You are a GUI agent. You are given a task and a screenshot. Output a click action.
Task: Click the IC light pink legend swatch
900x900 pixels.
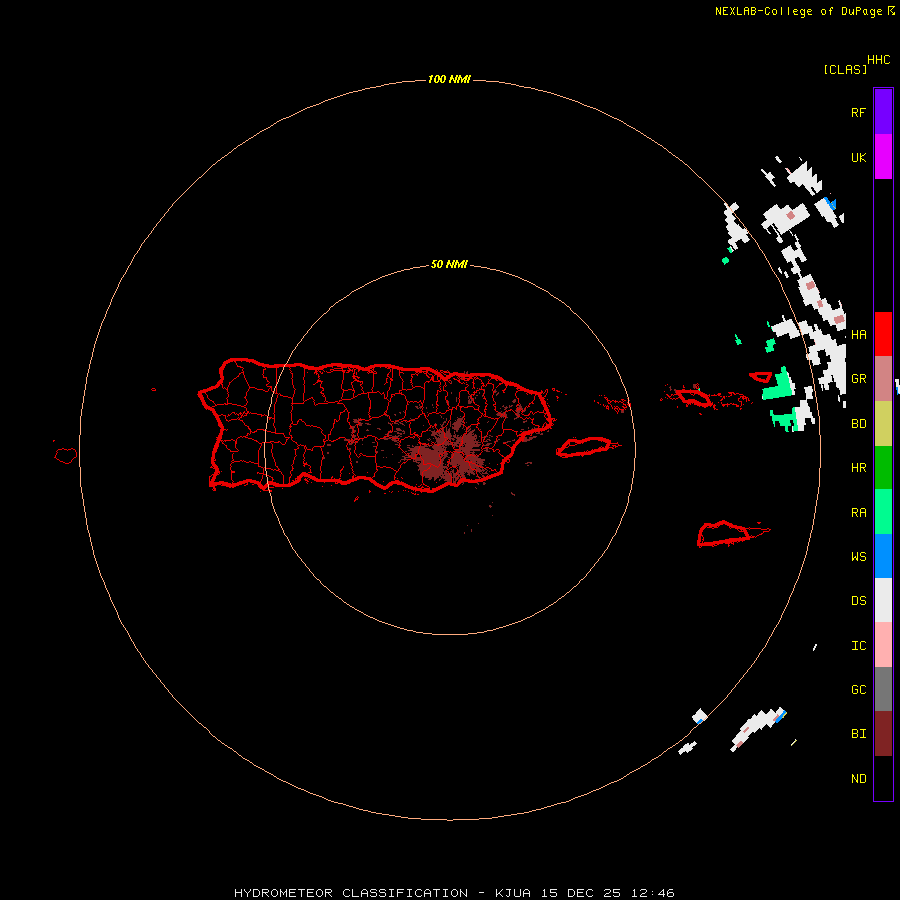pyautogui.click(x=883, y=645)
